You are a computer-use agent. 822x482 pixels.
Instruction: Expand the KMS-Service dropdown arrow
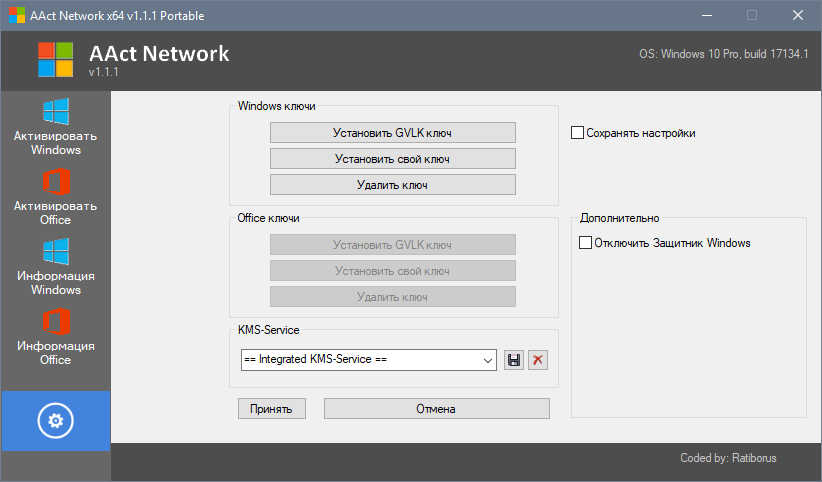click(x=488, y=360)
